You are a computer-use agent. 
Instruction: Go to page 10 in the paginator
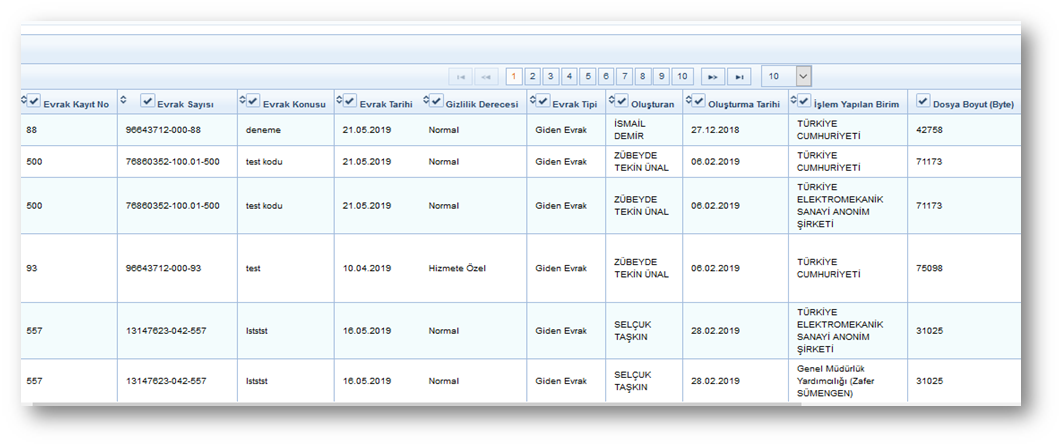682,77
